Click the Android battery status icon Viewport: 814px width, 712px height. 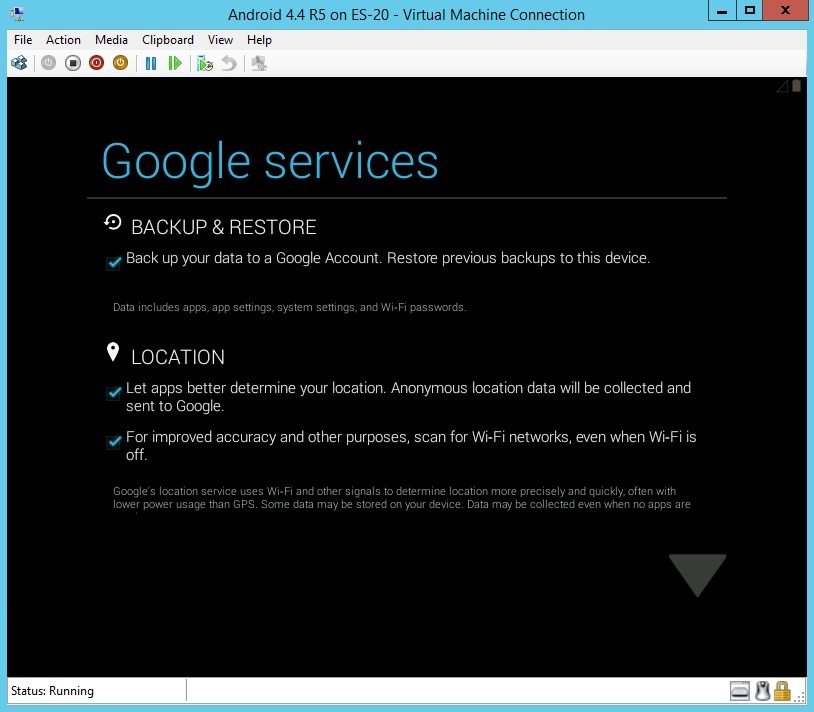(x=796, y=86)
